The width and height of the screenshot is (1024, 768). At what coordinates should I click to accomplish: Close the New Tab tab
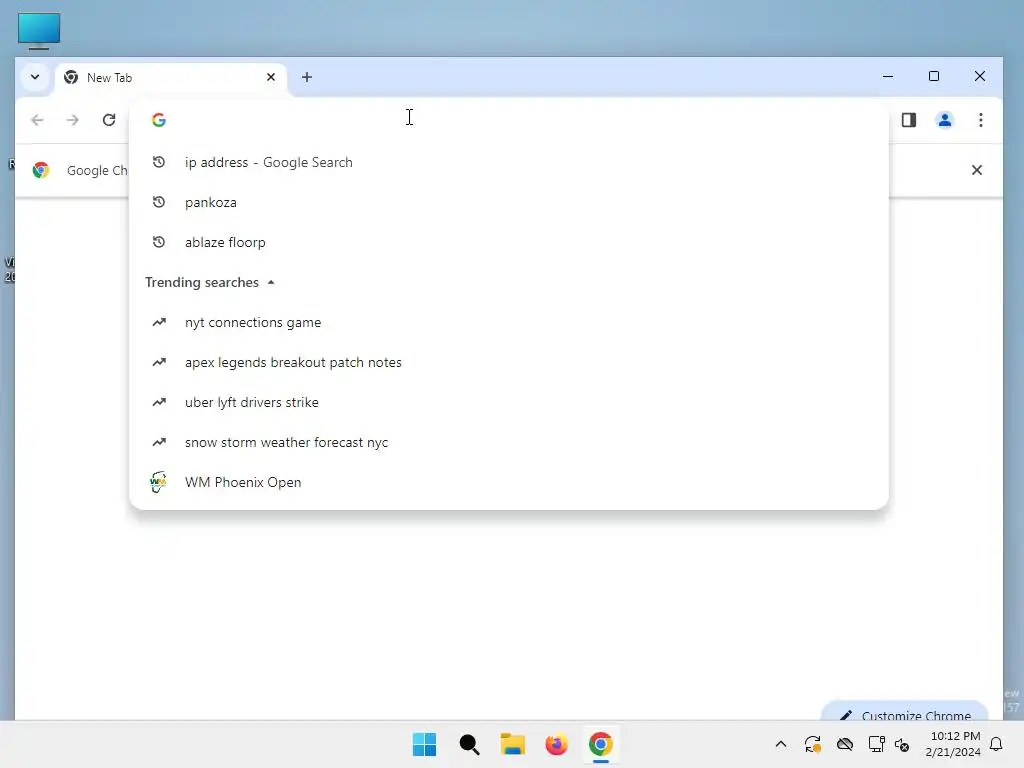coord(271,77)
